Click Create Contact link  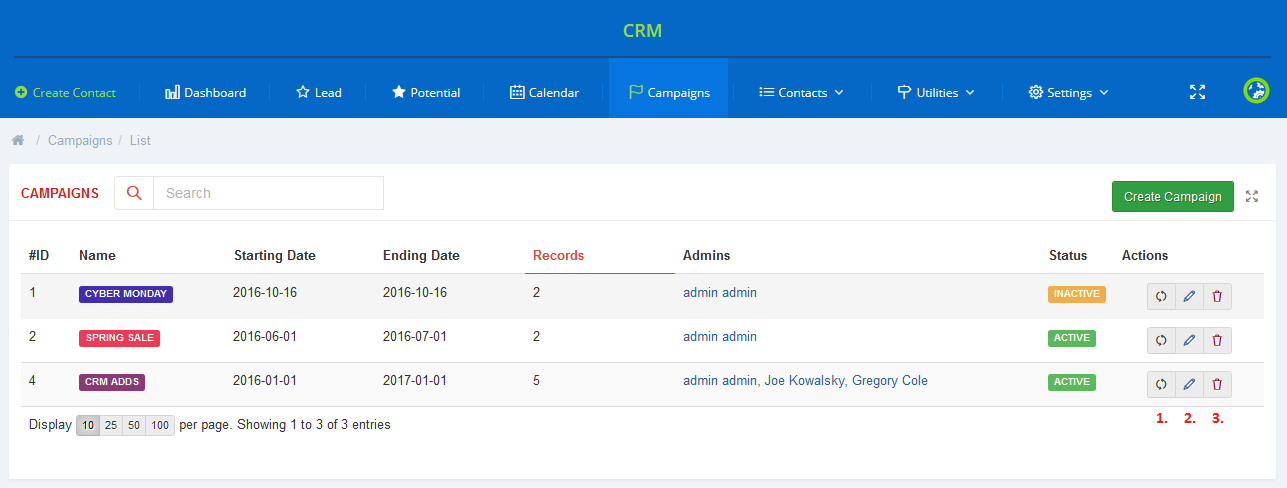(x=66, y=92)
